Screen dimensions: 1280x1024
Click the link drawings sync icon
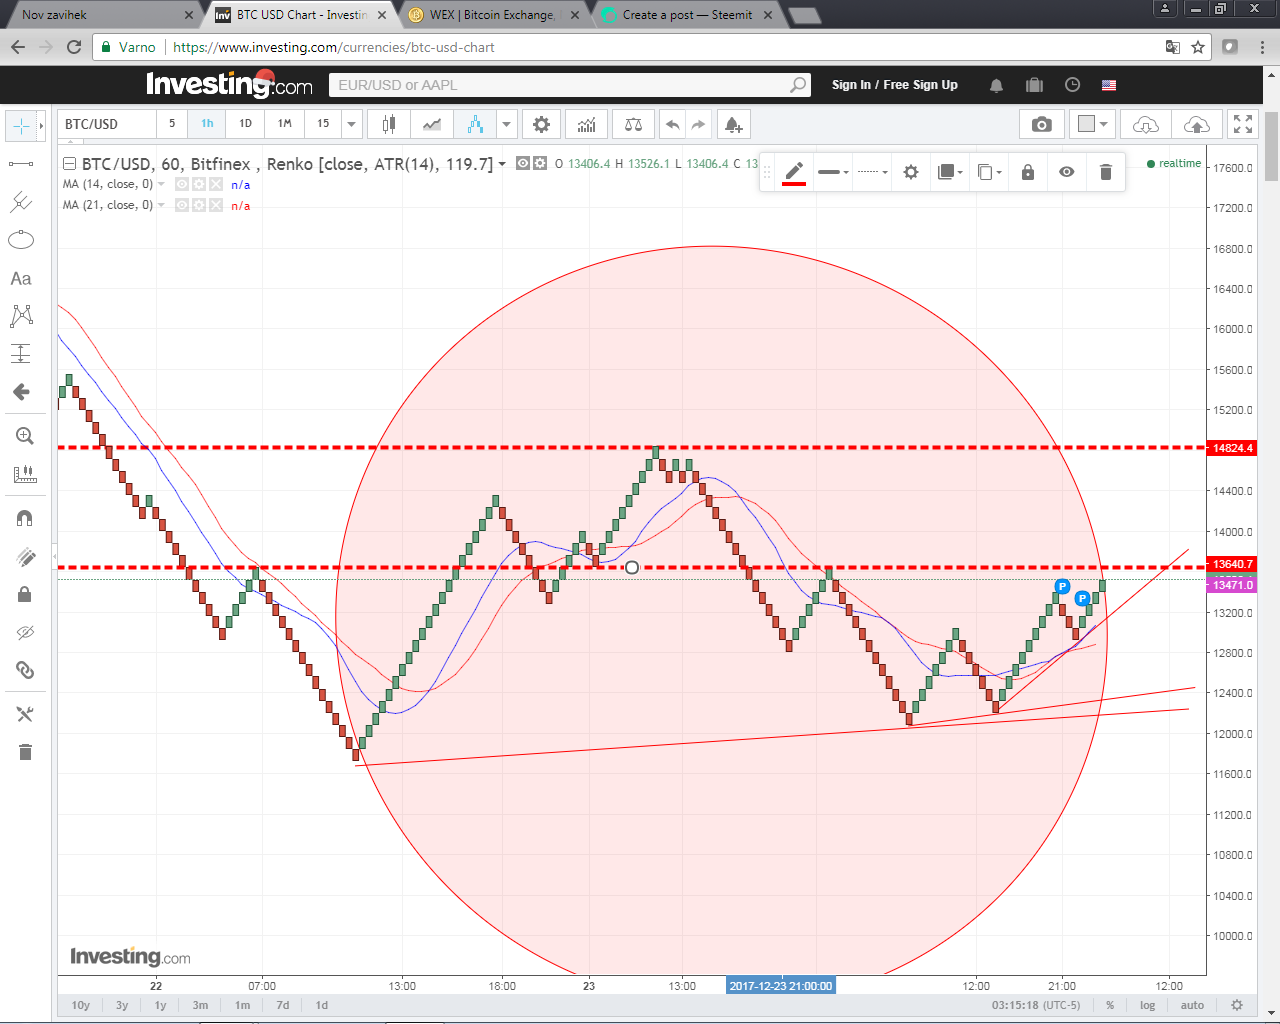point(25,670)
